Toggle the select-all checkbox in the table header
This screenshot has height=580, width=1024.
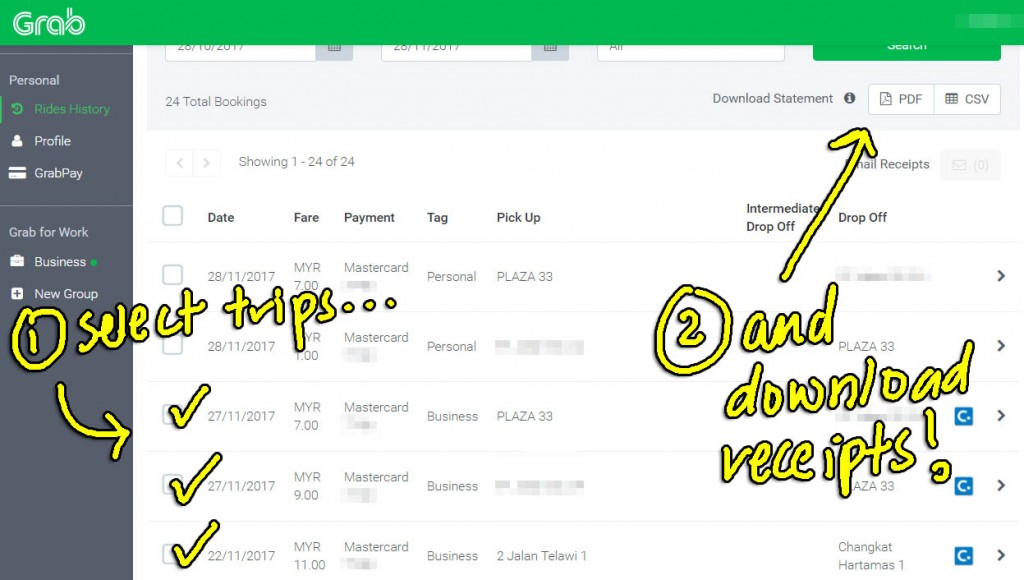click(172, 215)
